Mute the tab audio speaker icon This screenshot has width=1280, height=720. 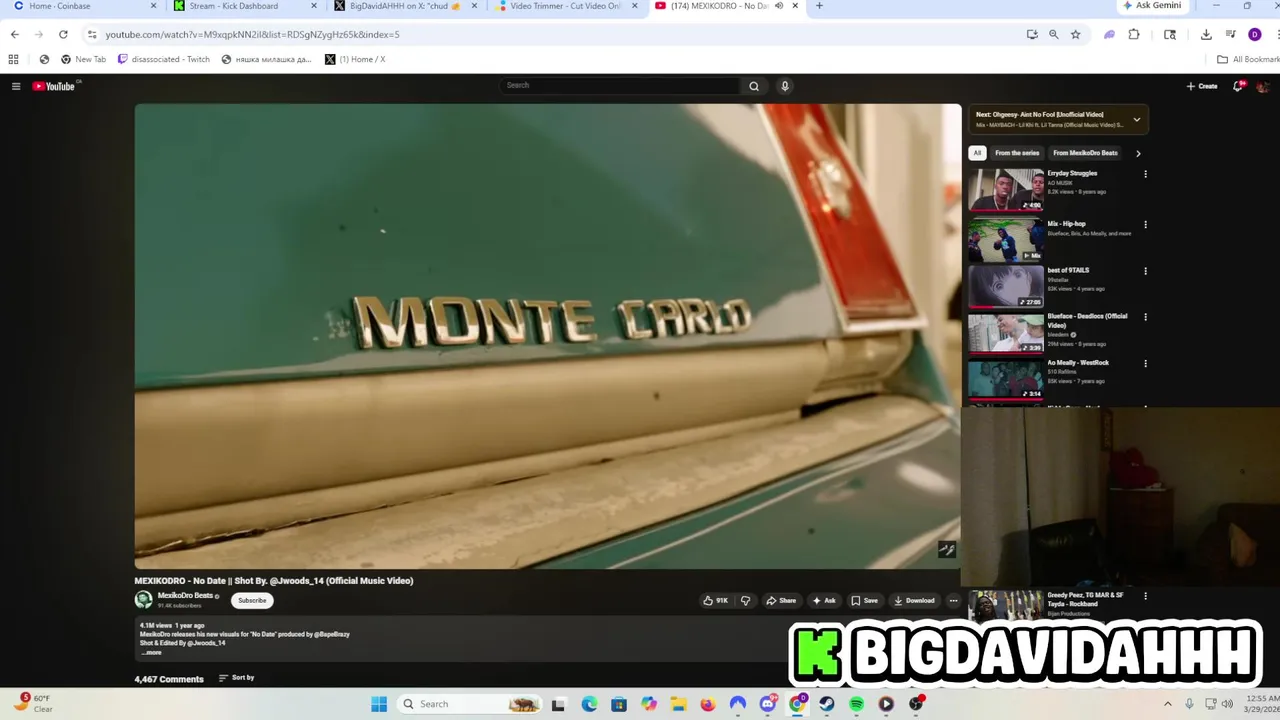pyautogui.click(x=779, y=6)
